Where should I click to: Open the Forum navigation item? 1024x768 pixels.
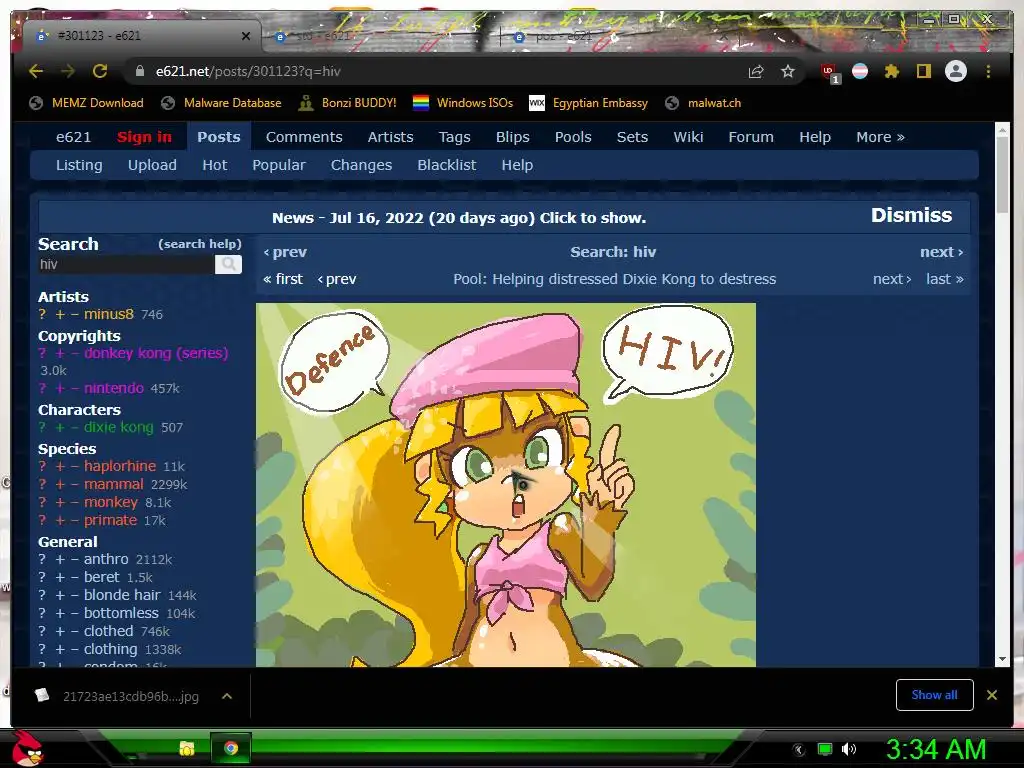click(x=750, y=137)
